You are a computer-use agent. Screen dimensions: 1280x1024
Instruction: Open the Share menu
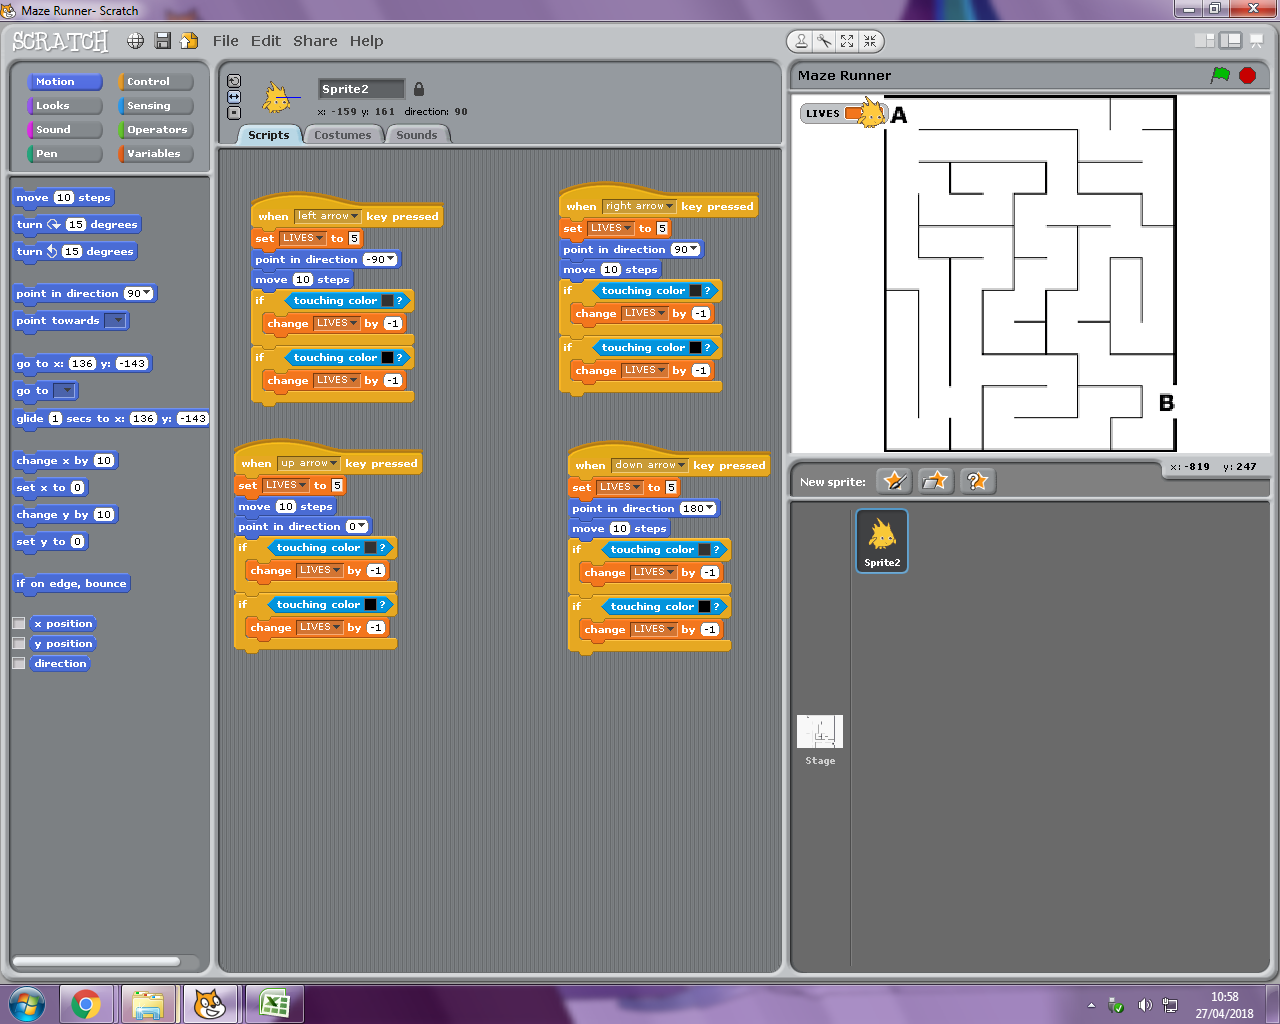315,41
